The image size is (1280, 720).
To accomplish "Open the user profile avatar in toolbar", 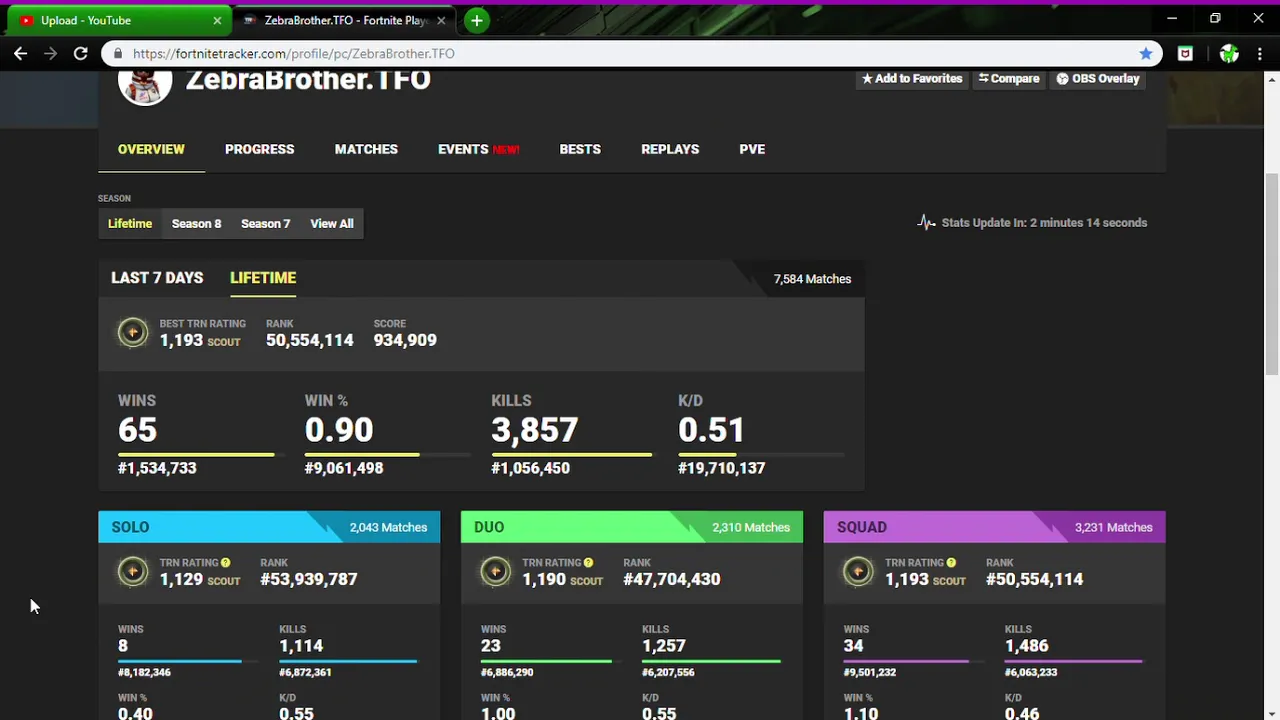I will point(1229,53).
